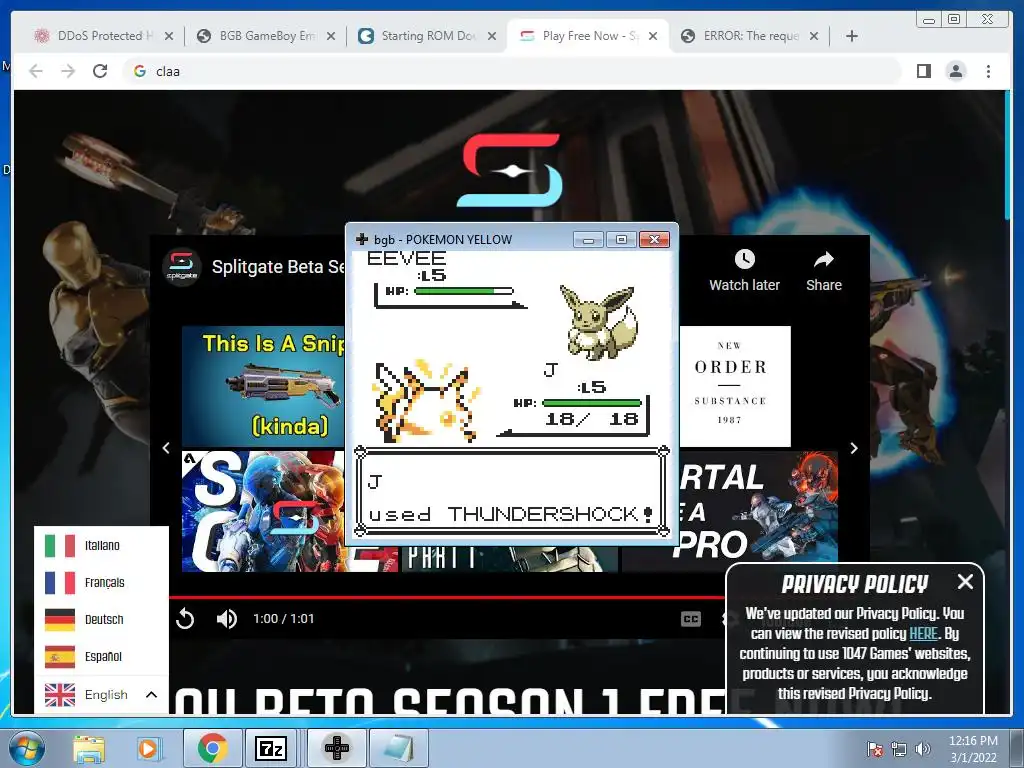Open a new browser tab
This screenshot has height=768, width=1024.
852,36
